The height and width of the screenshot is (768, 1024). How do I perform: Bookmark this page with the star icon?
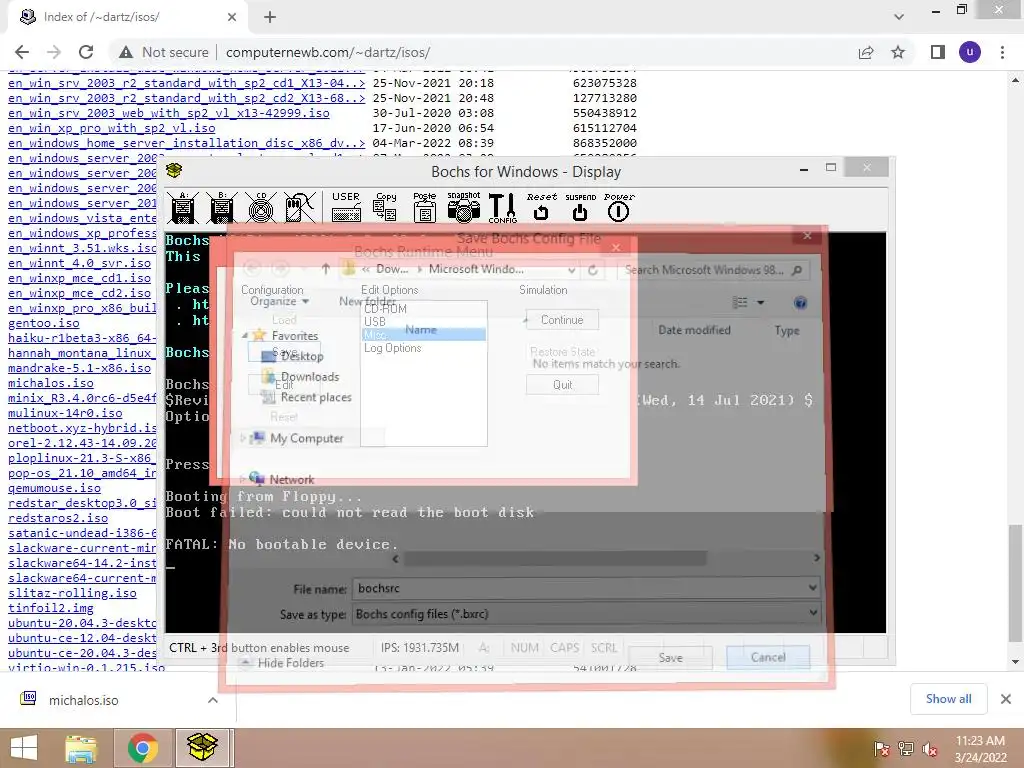click(x=898, y=52)
